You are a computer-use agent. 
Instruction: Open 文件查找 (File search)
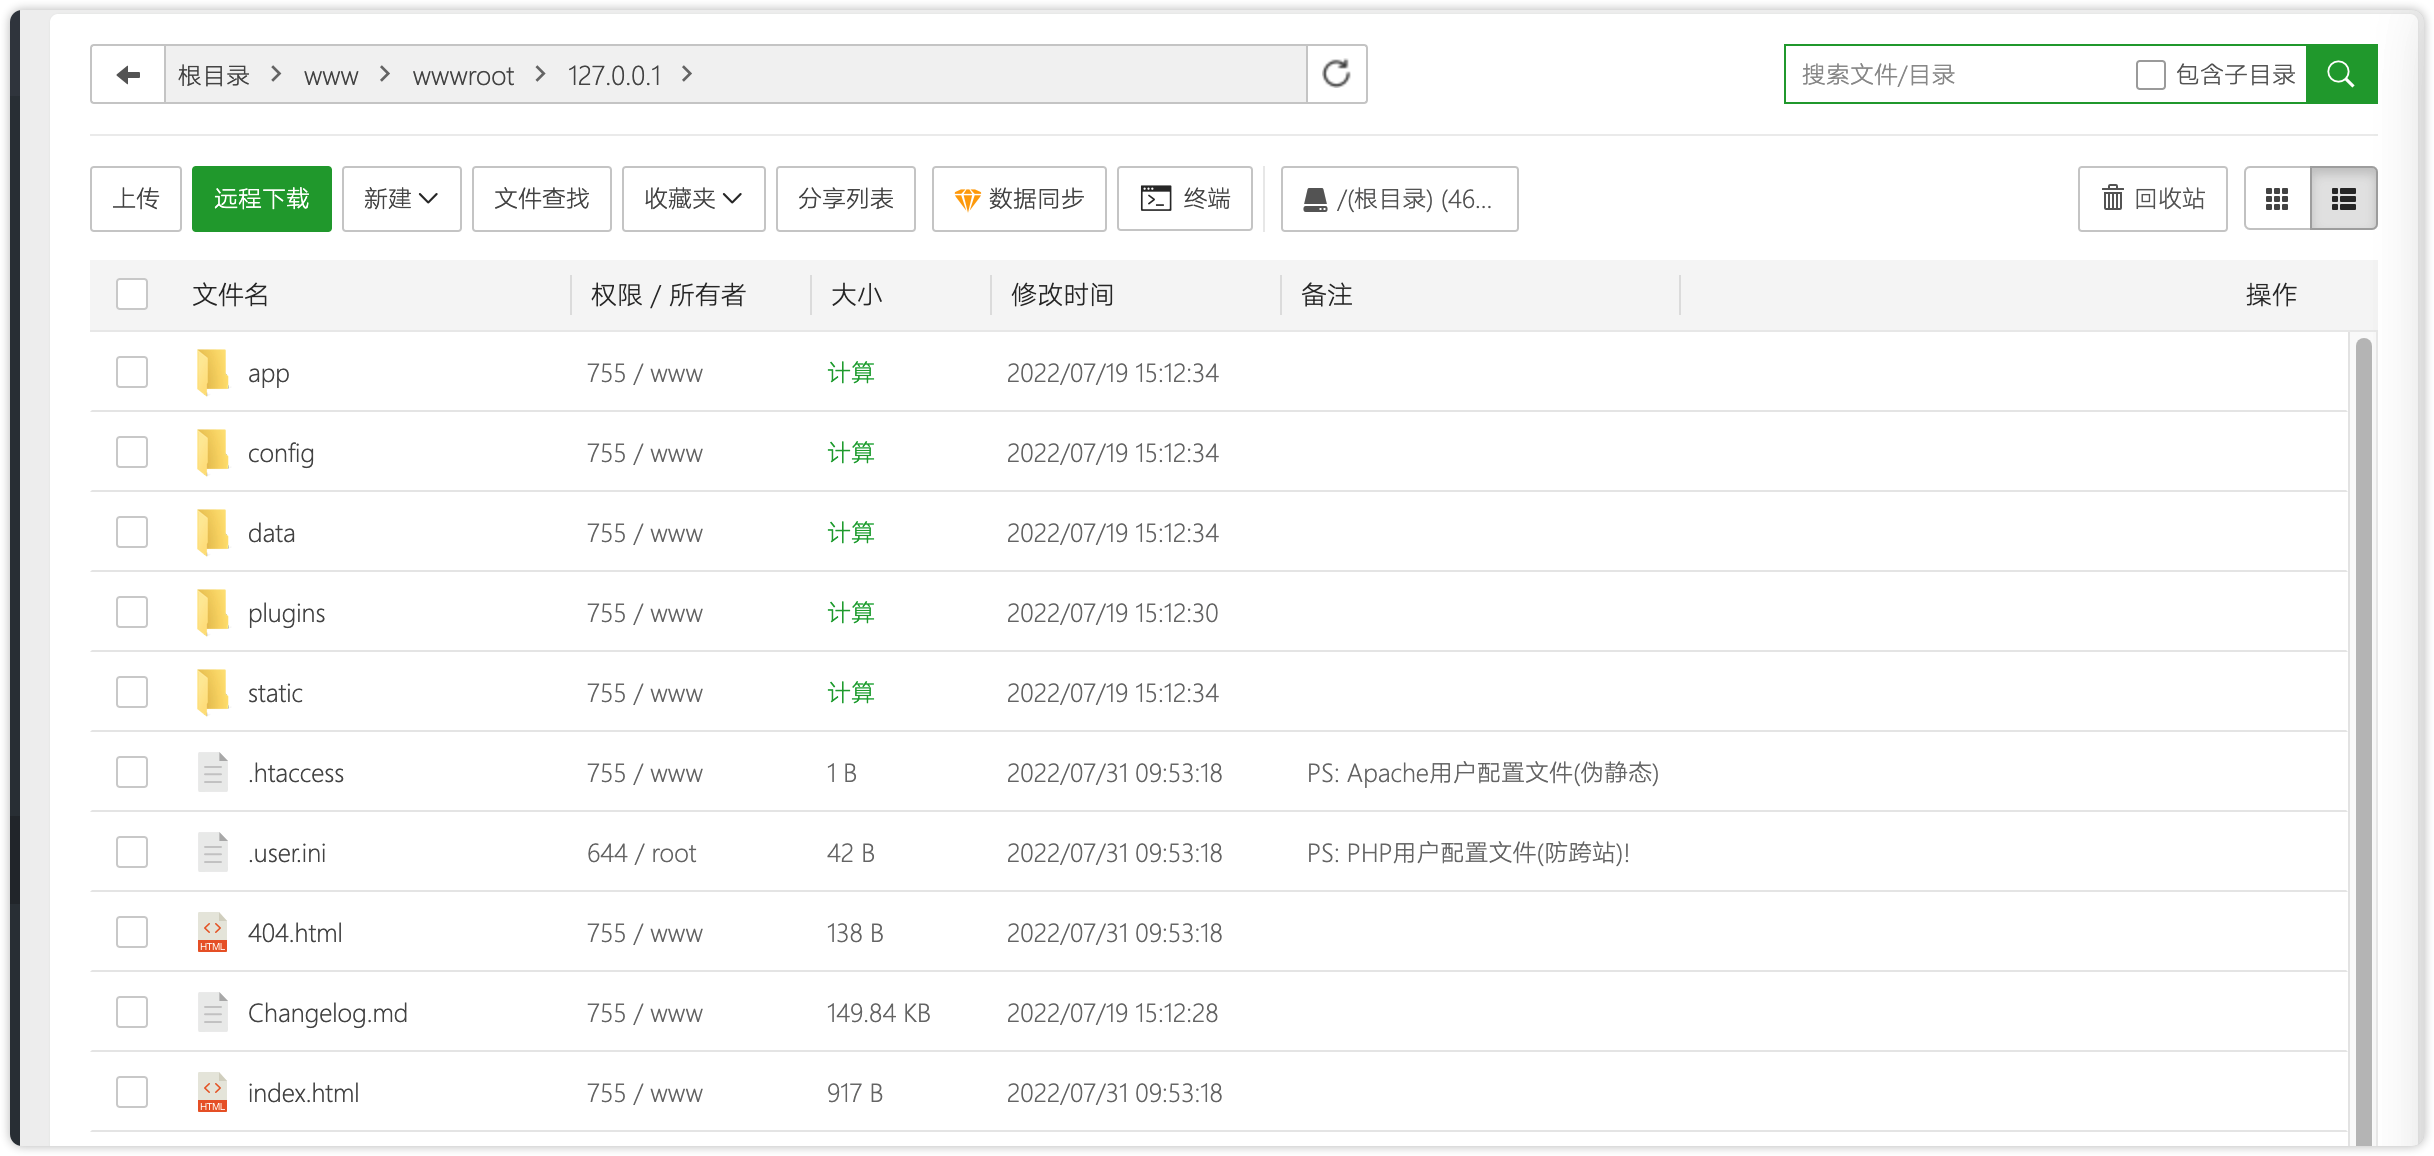click(541, 199)
